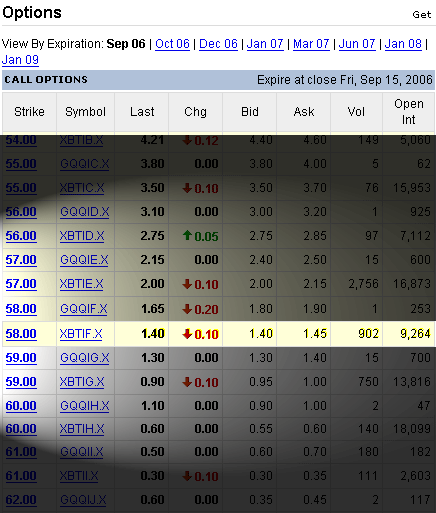Click the Chg column header
436x513 pixels.
(195, 112)
